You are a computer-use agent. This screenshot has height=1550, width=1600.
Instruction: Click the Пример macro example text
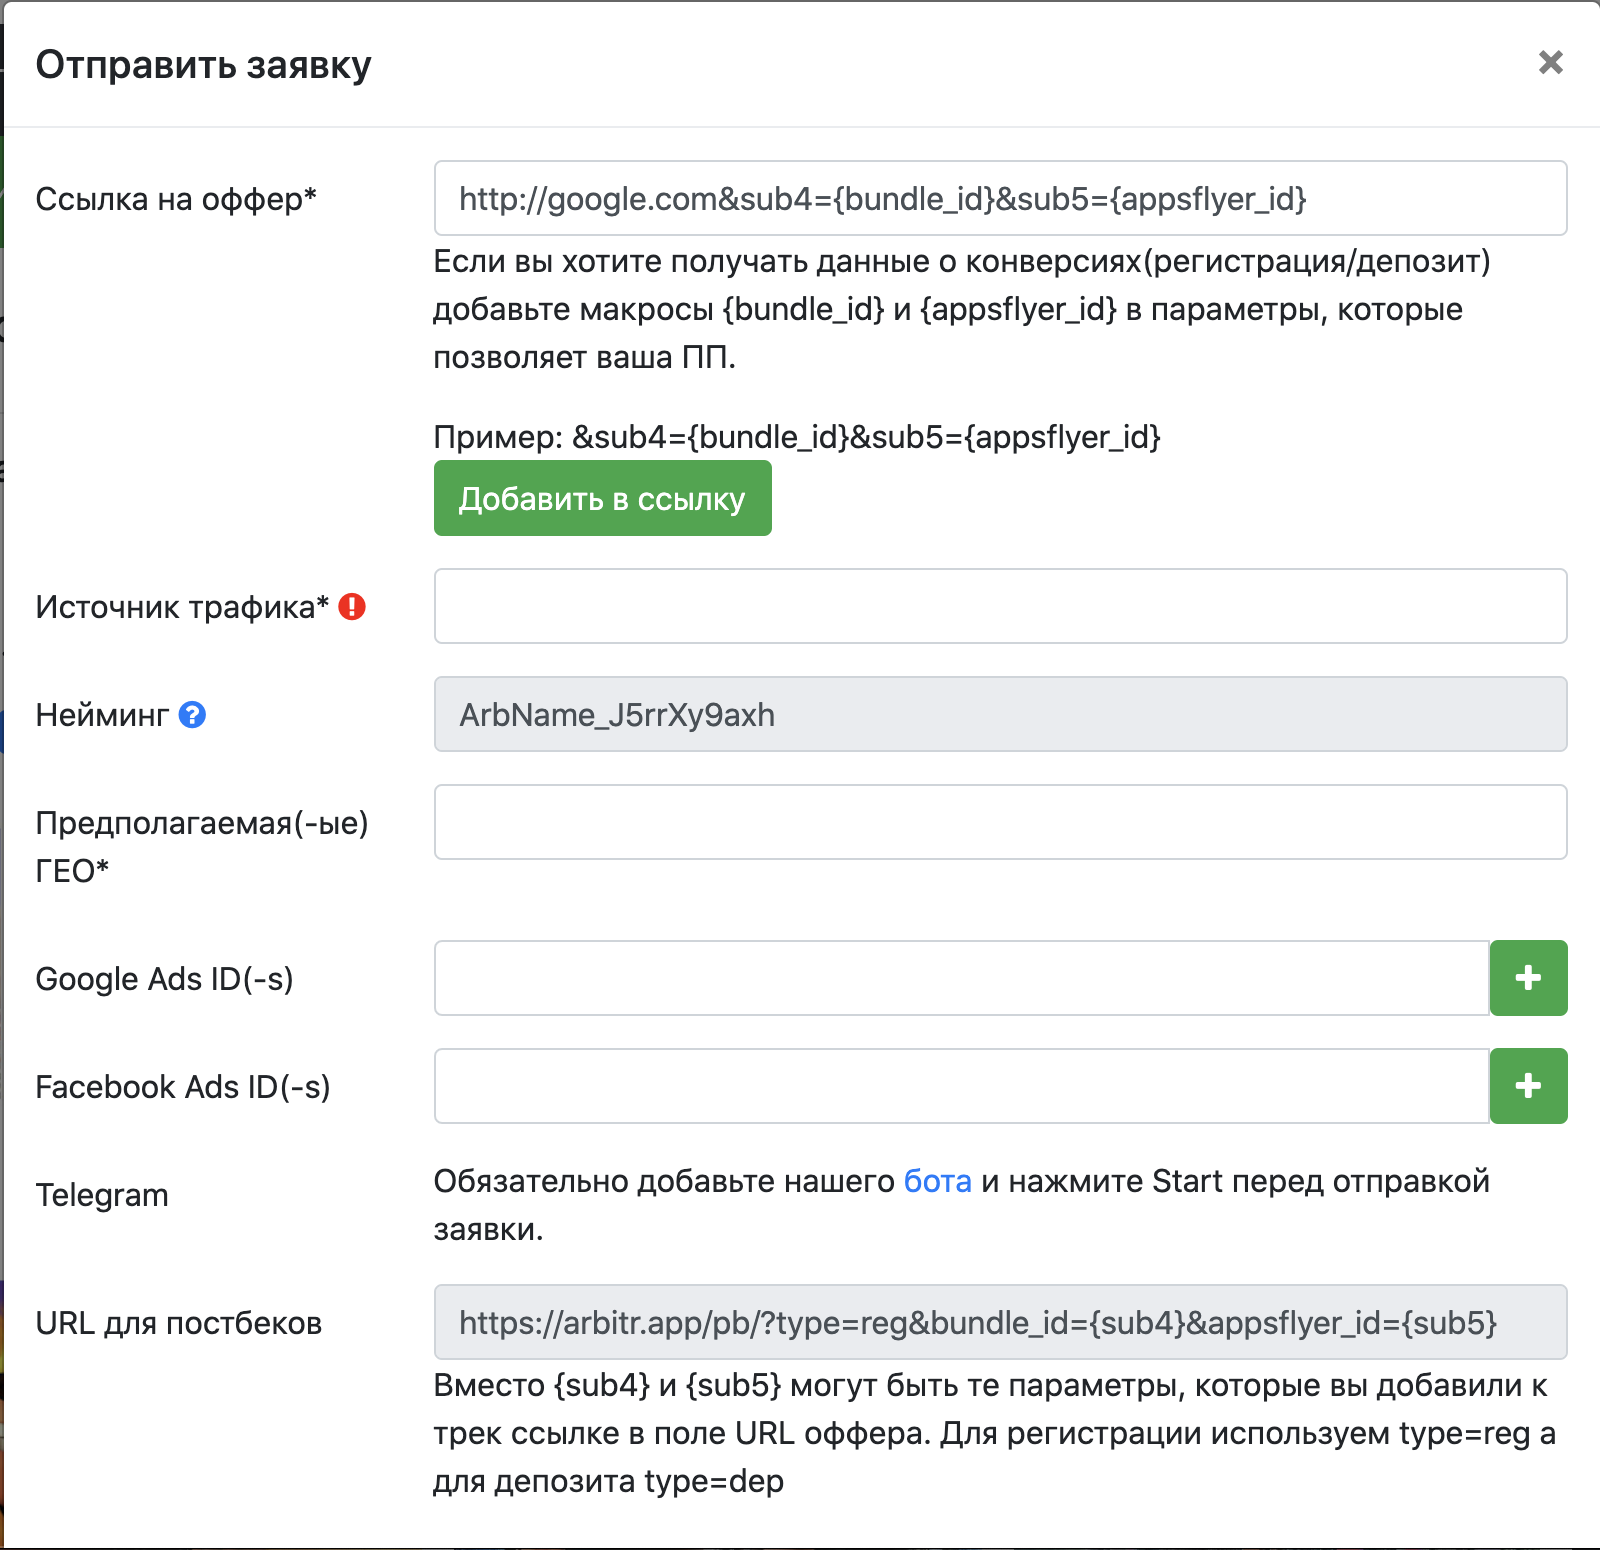tap(797, 437)
